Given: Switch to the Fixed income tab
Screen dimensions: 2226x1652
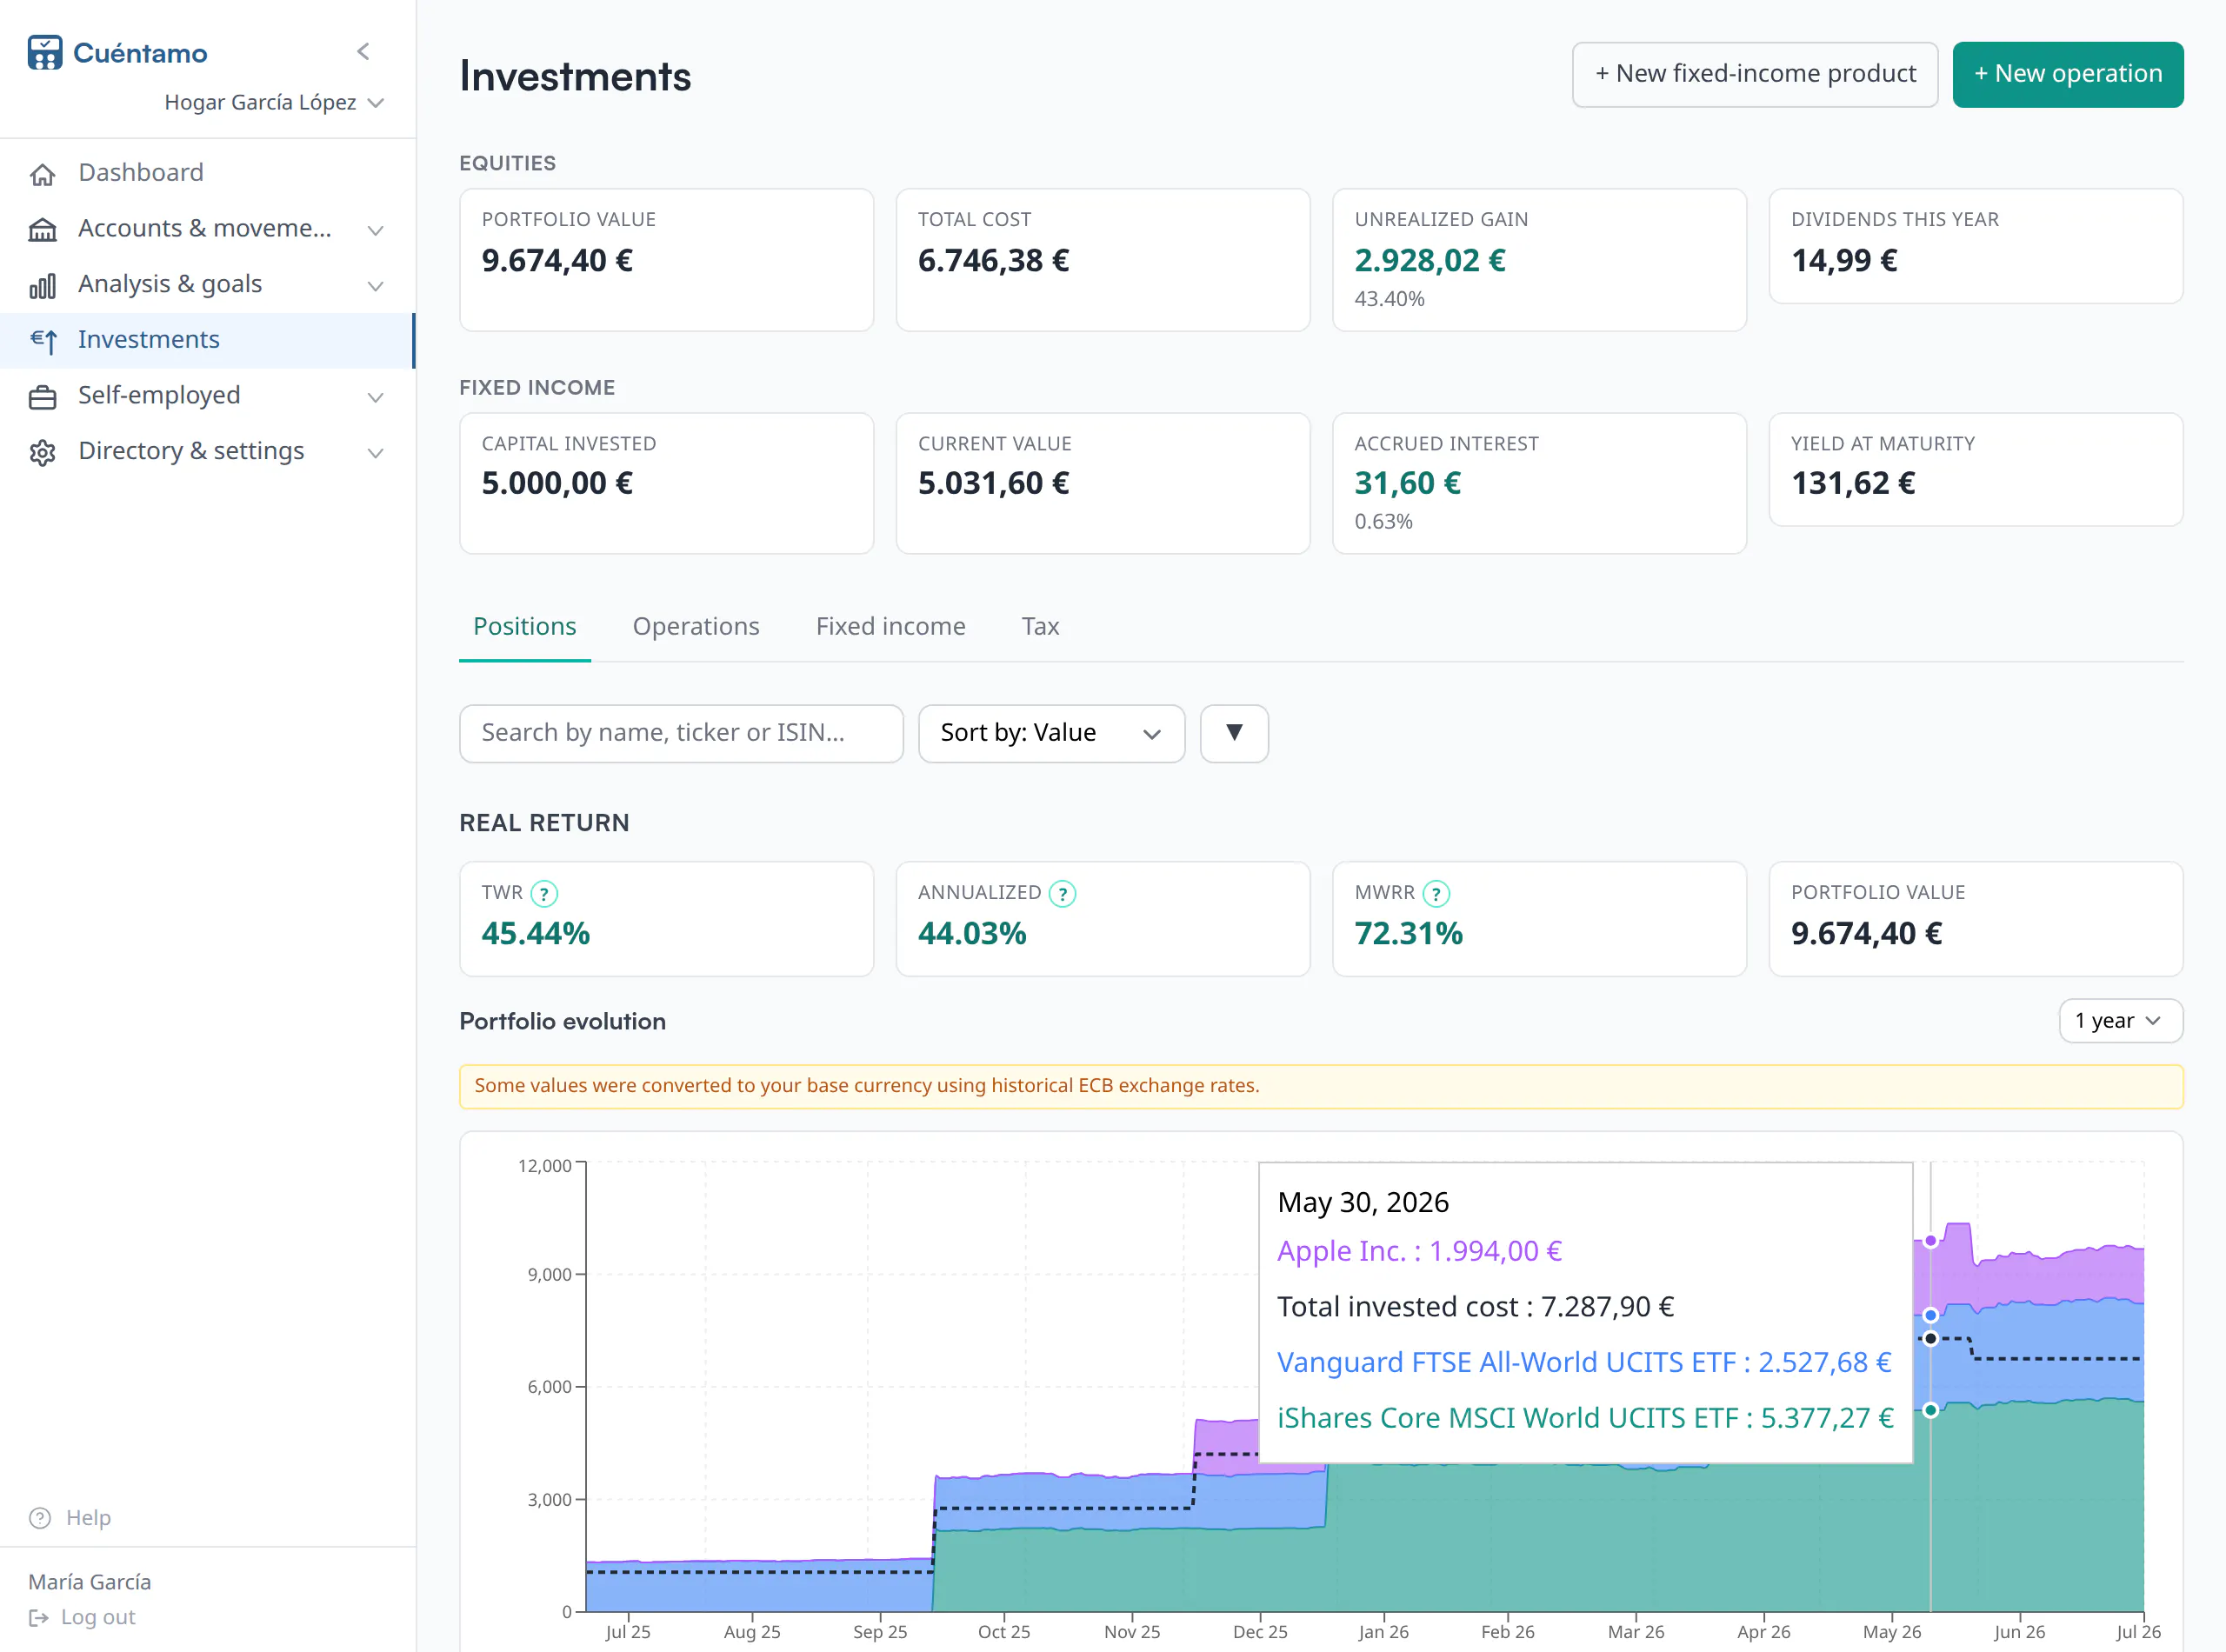Looking at the screenshot, I should tap(890, 626).
